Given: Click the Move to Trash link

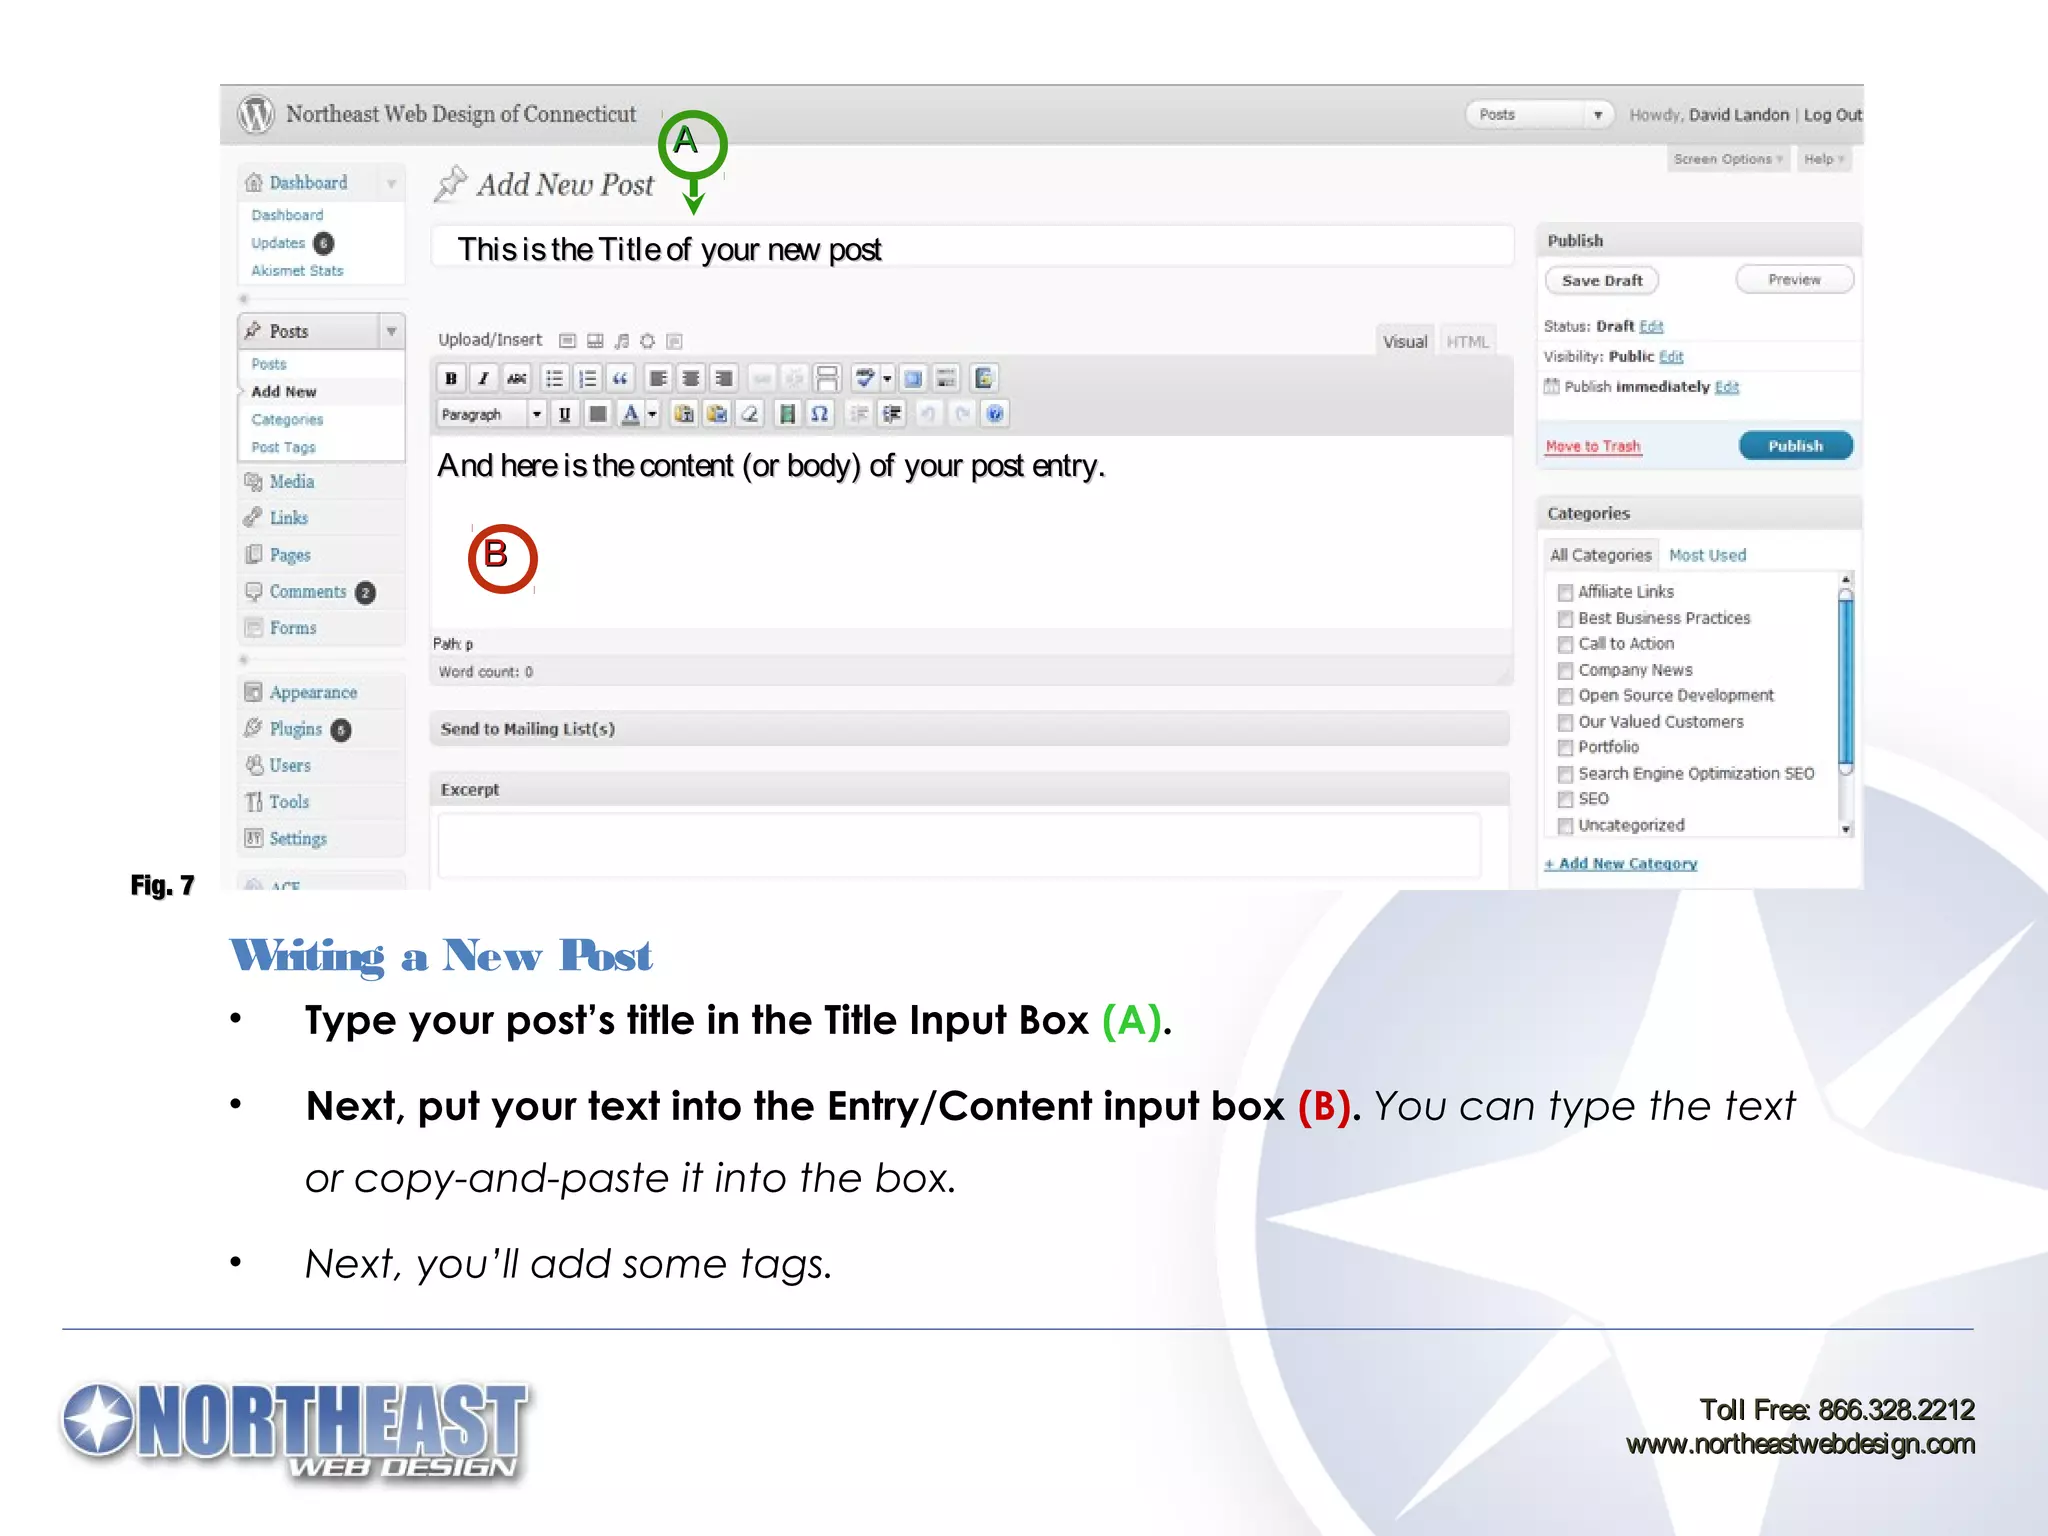Looking at the screenshot, I should (1593, 447).
